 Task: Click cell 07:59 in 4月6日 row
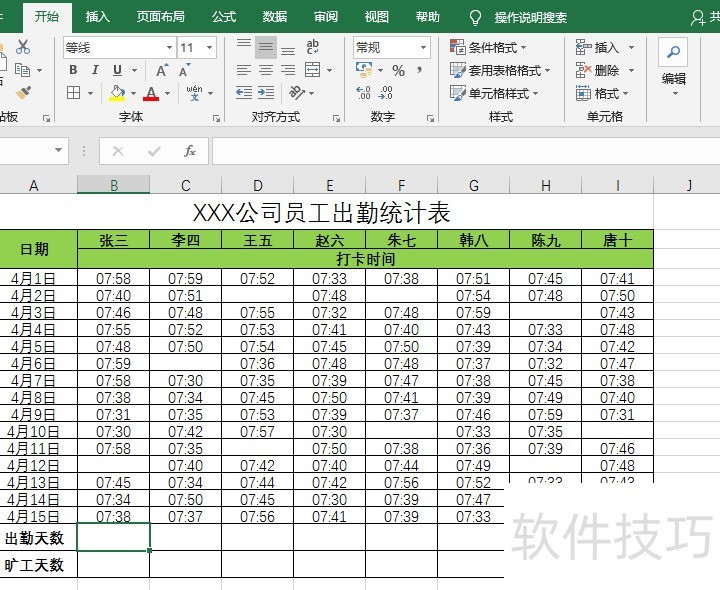[x=113, y=364]
